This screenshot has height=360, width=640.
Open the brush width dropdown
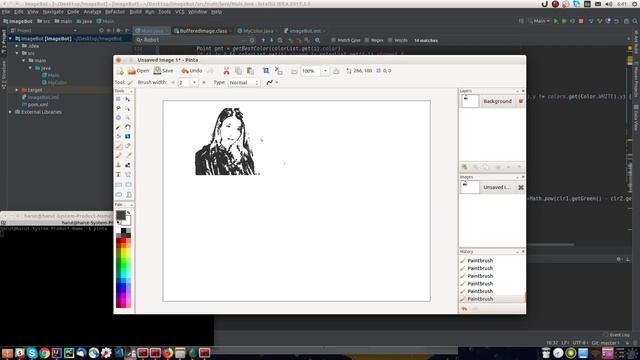click(194, 82)
